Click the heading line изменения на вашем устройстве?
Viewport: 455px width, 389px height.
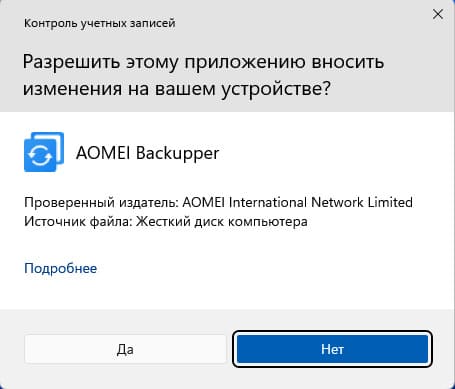pos(177,89)
